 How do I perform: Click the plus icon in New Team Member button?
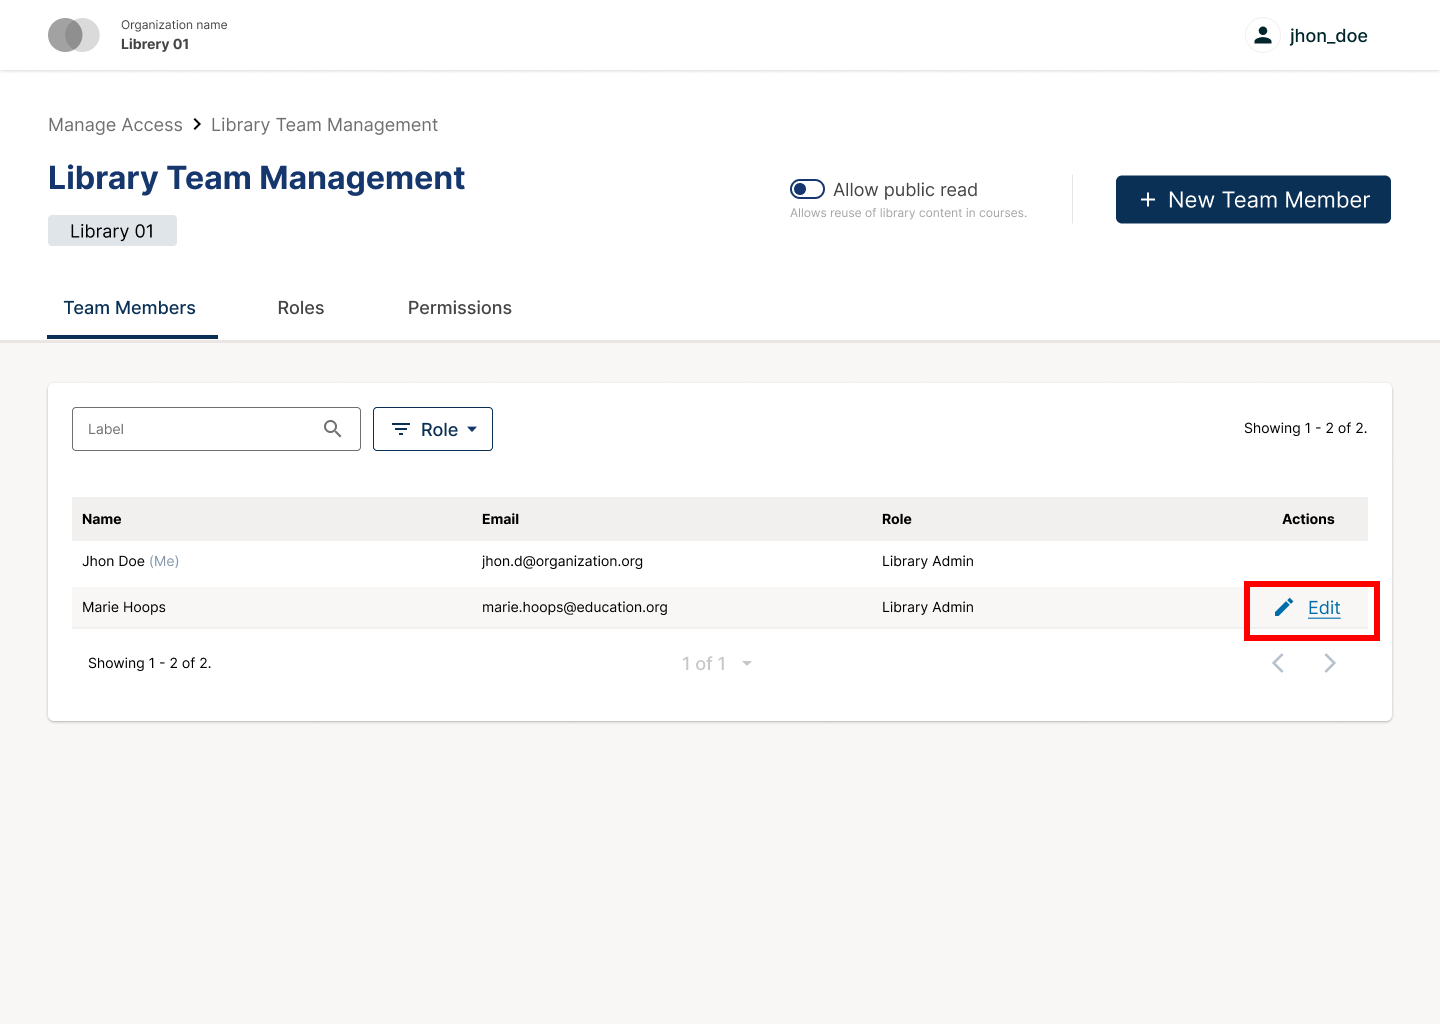1147,199
